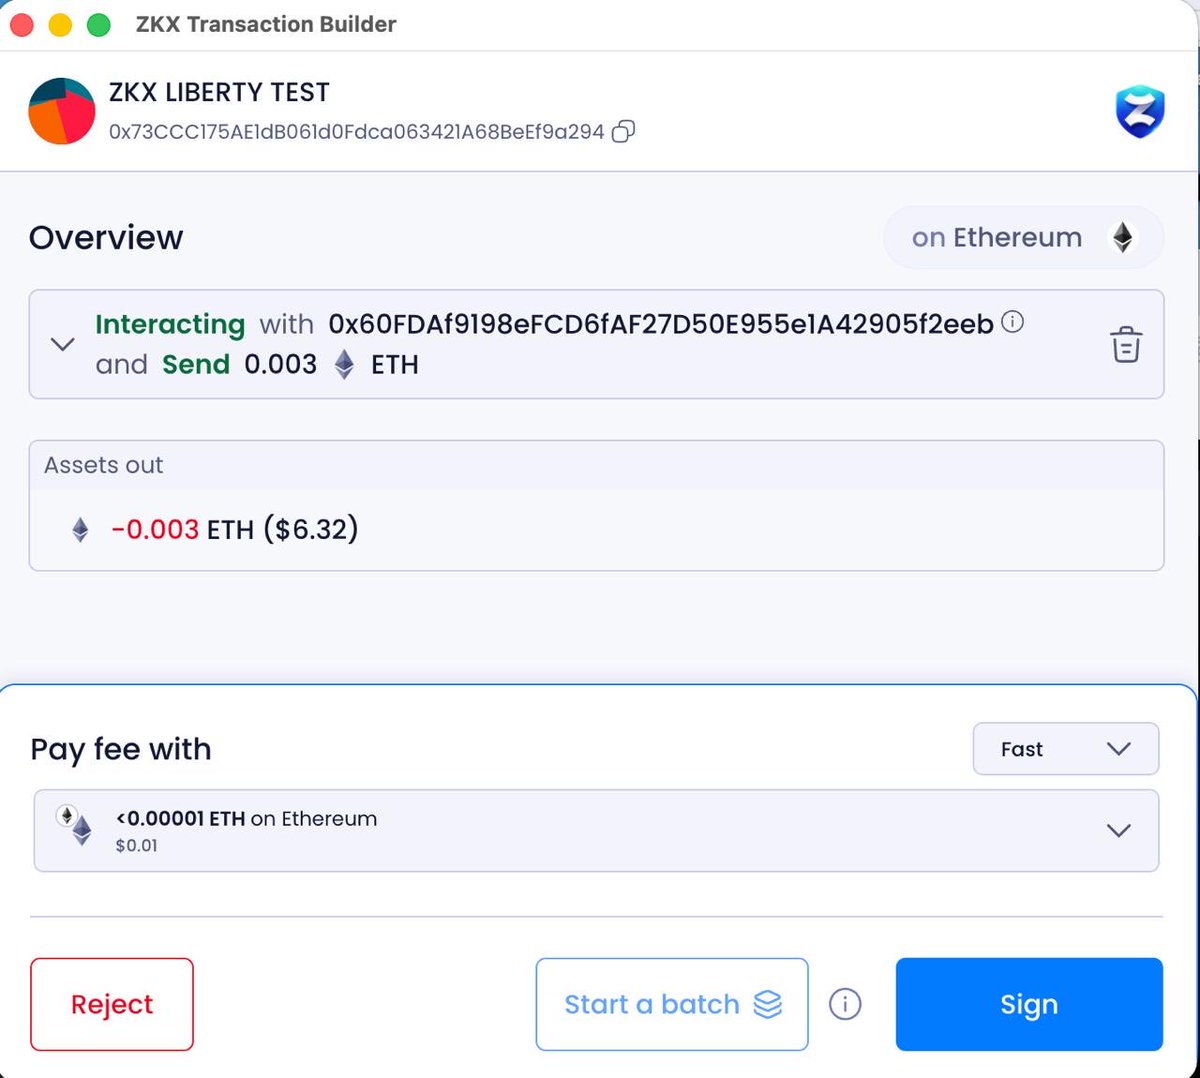This screenshot has height=1078, width=1200.
Task: Sign the transaction
Action: [1029, 1004]
